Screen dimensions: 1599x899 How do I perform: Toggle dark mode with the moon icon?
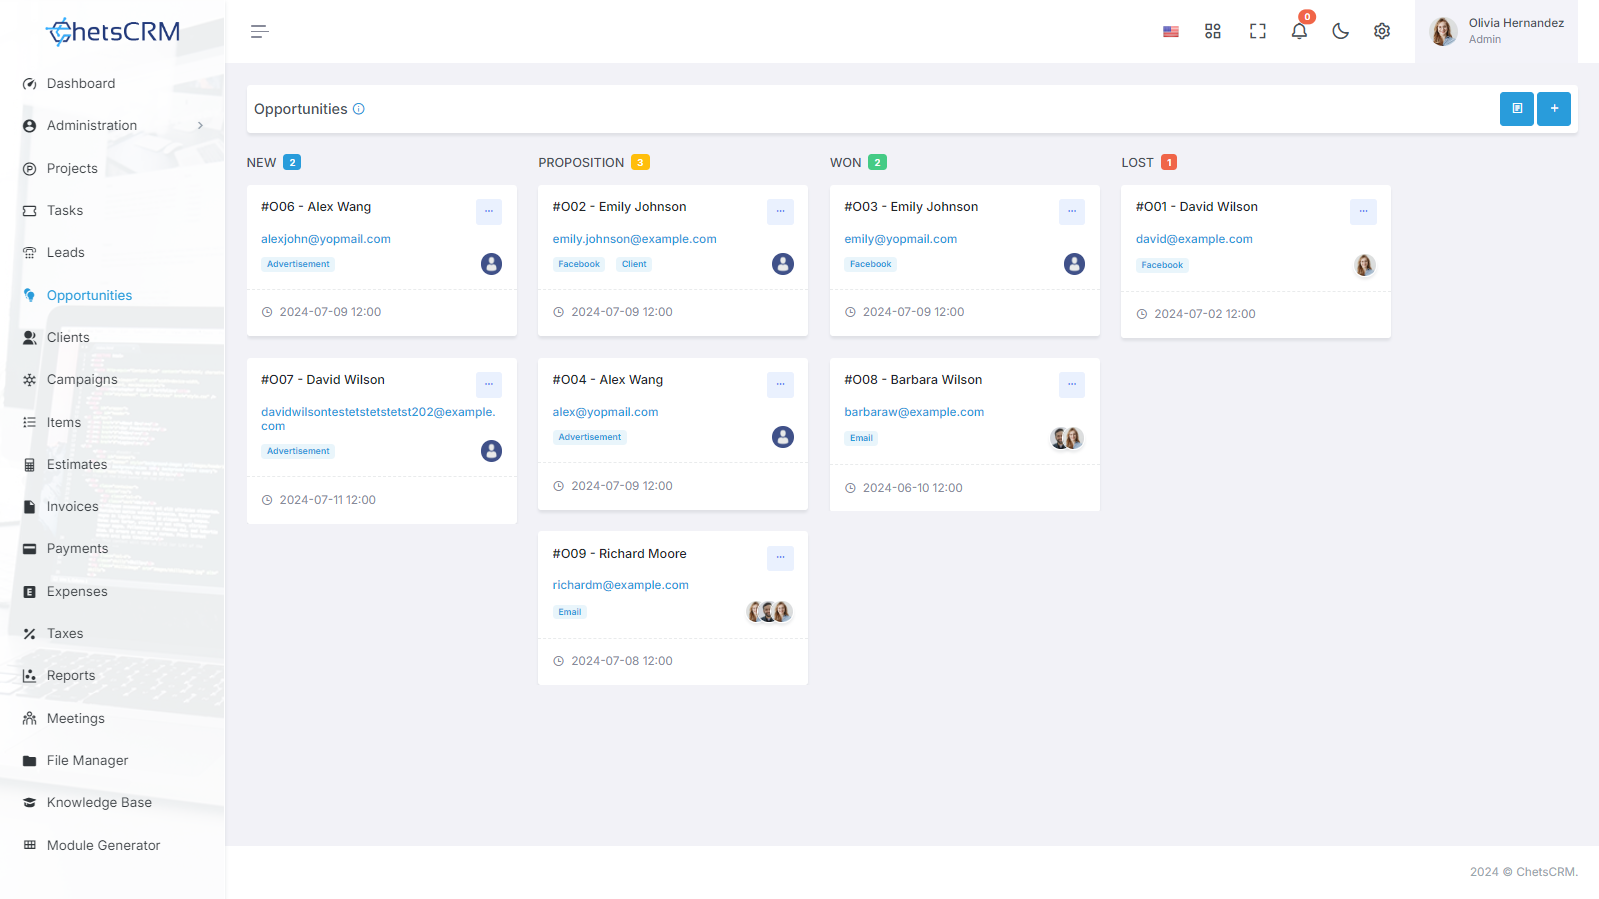(1341, 32)
